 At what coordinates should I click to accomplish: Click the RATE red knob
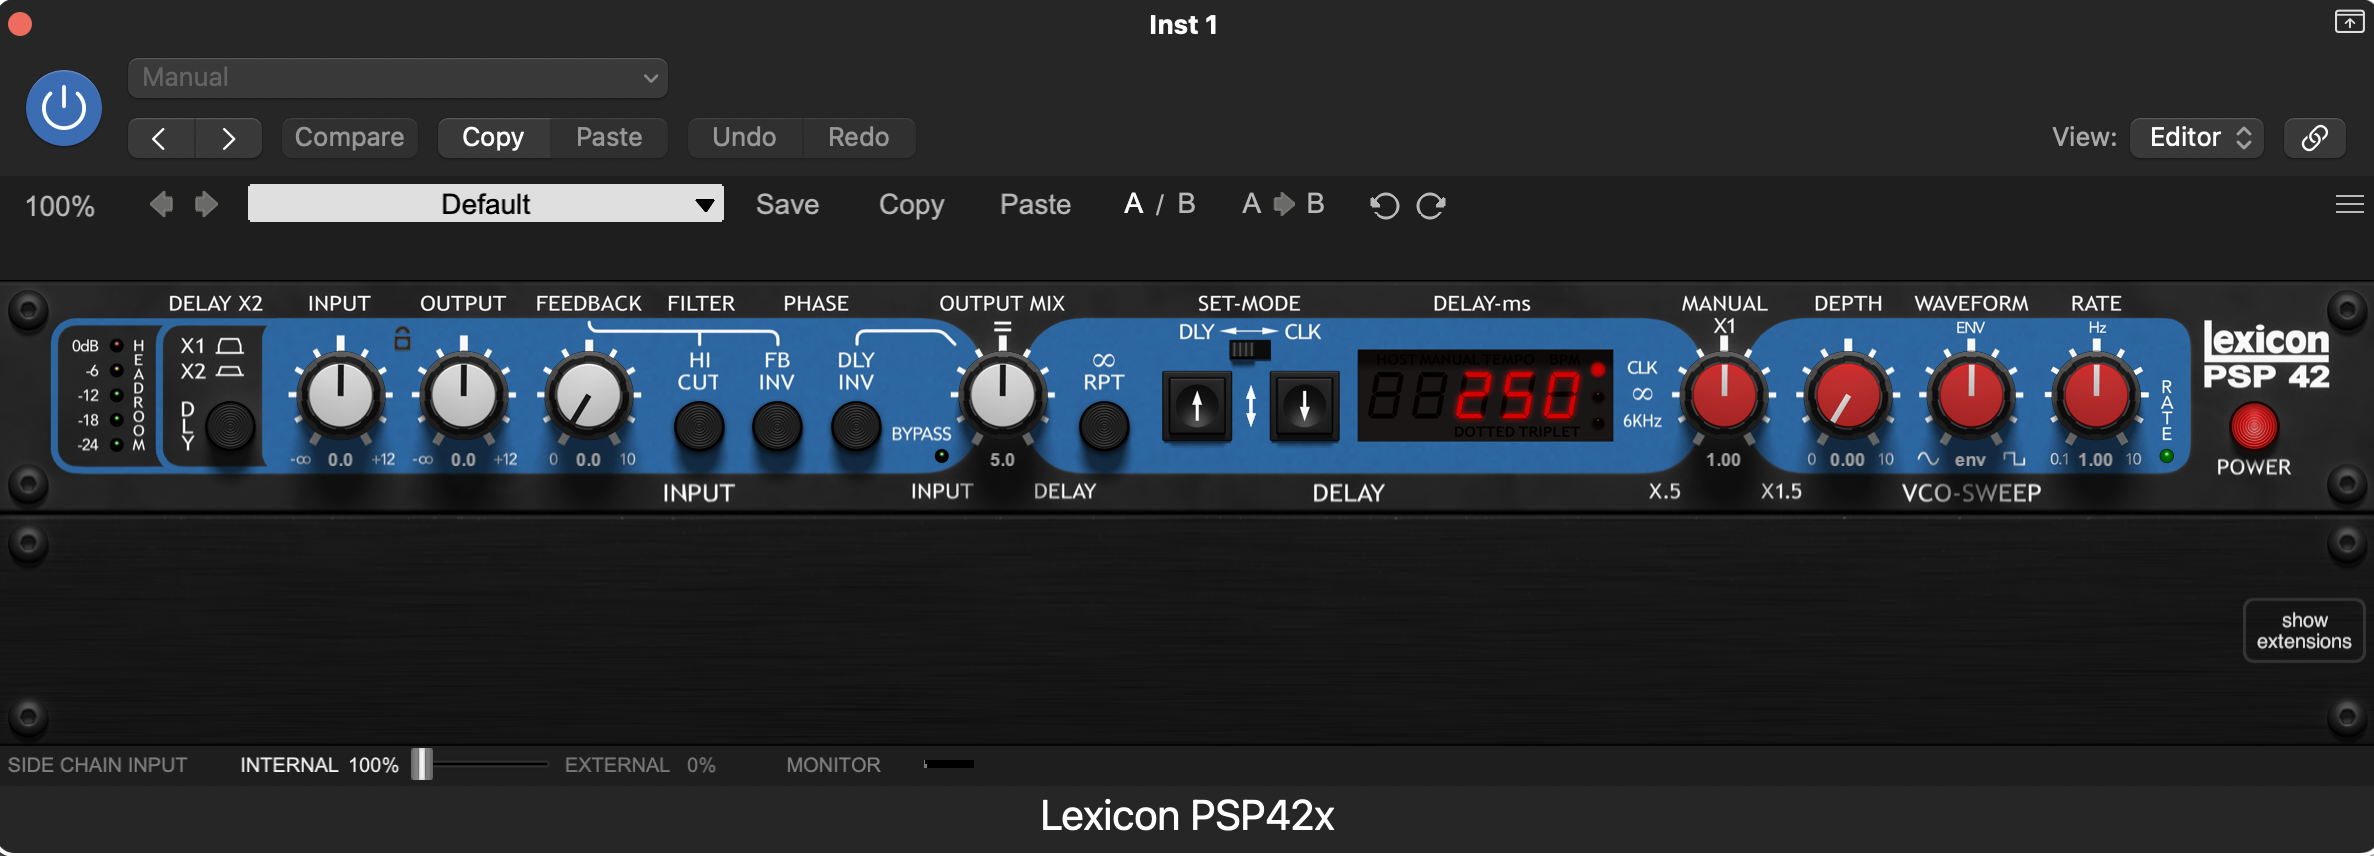pyautogui.click(x=2095, y=396)
